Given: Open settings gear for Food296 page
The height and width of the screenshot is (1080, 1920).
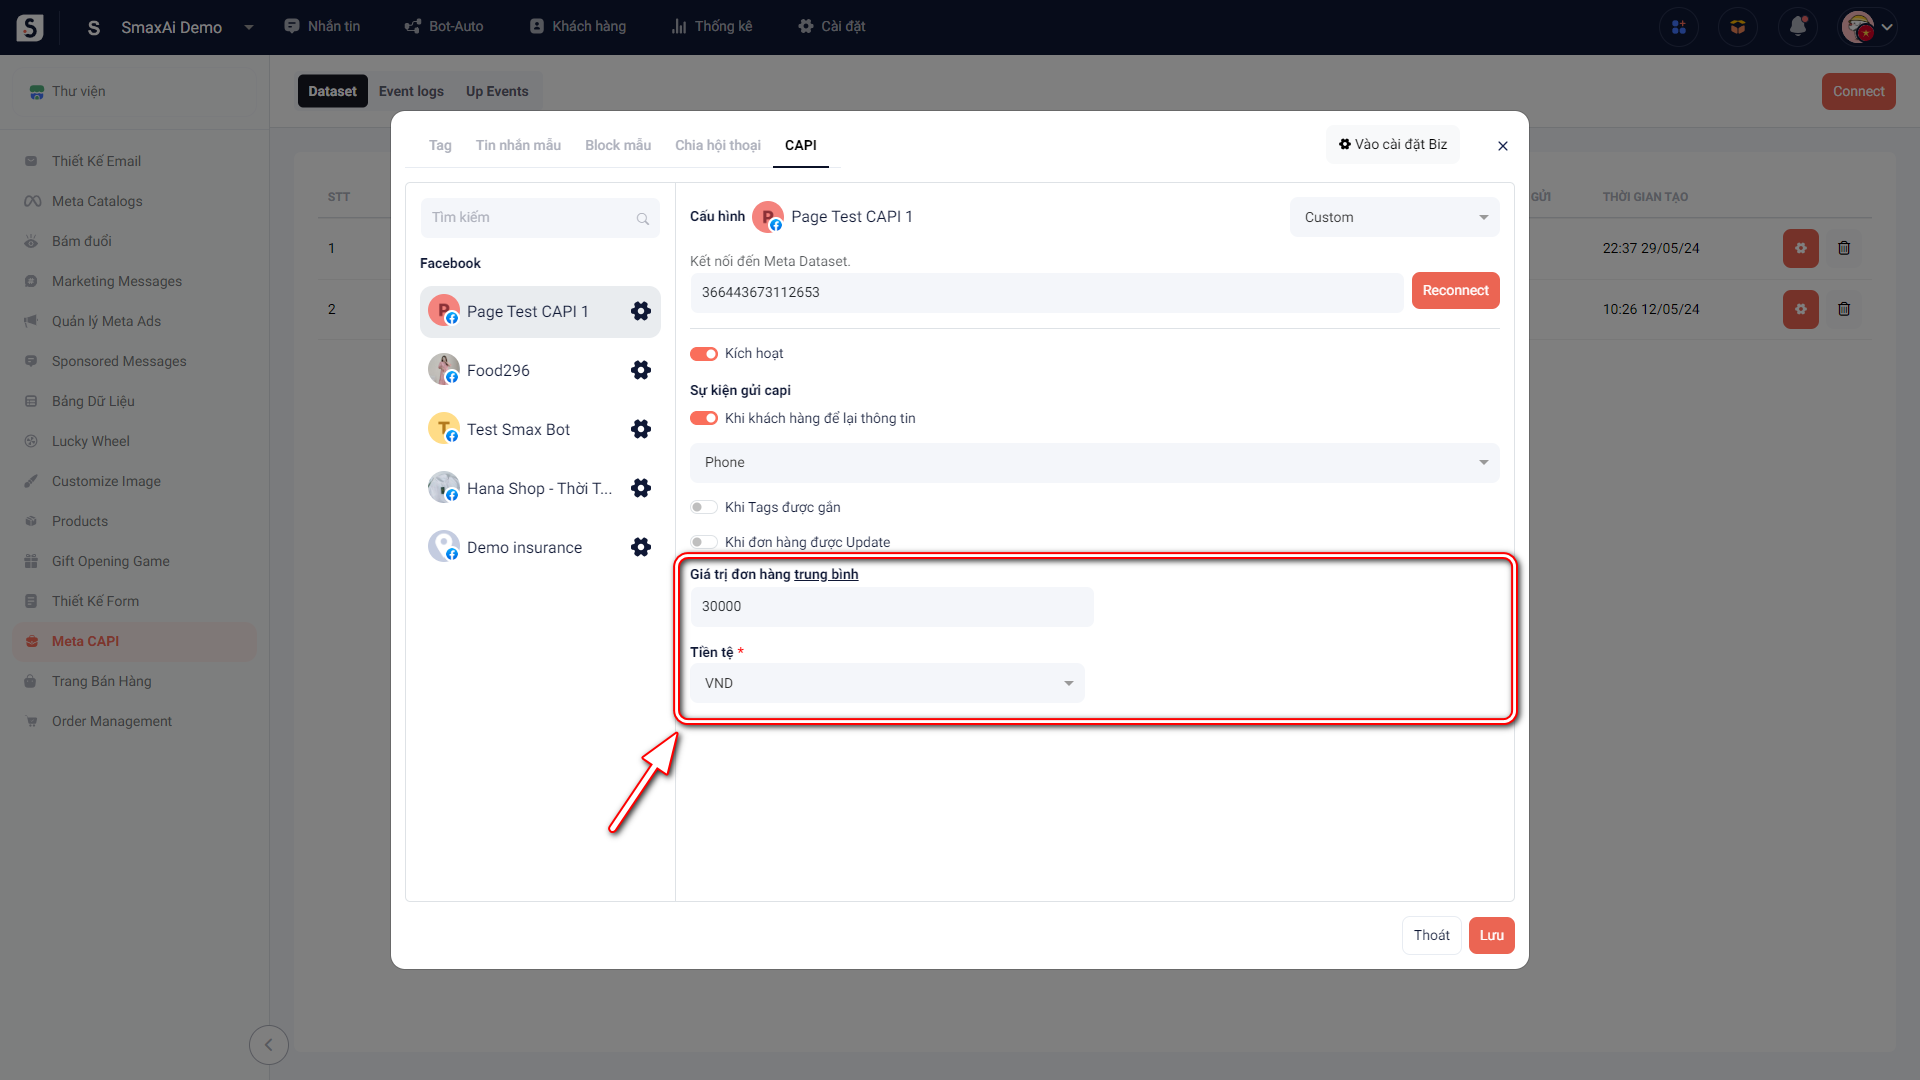Looking at the screenshot, I should [x=641, y=370].
